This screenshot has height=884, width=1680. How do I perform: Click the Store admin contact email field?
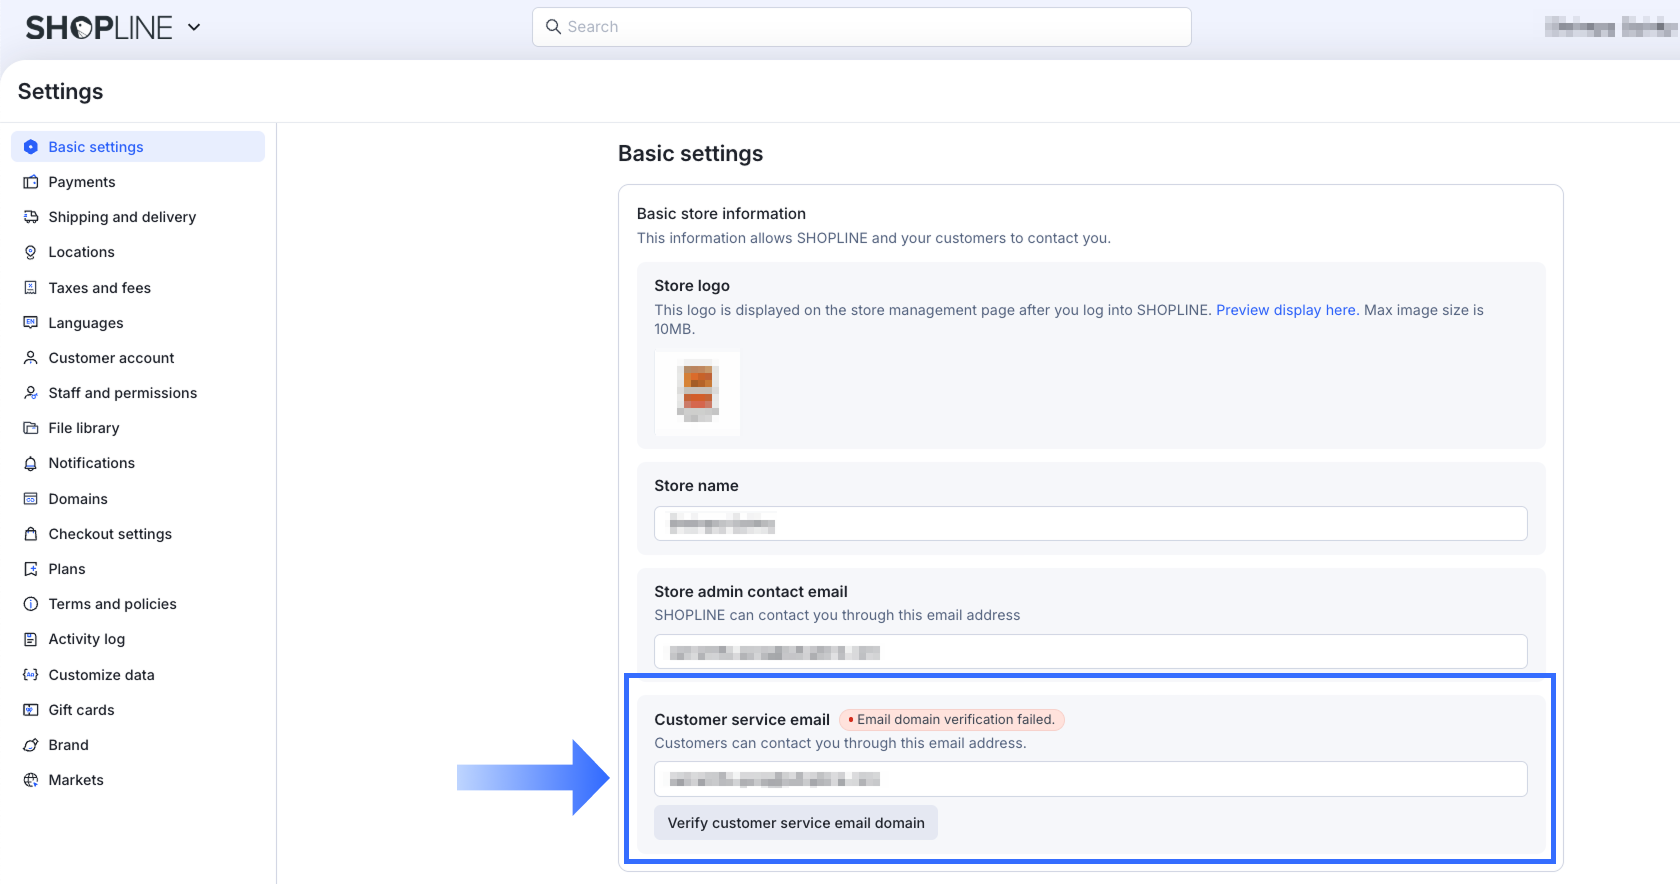point(1091,652)
